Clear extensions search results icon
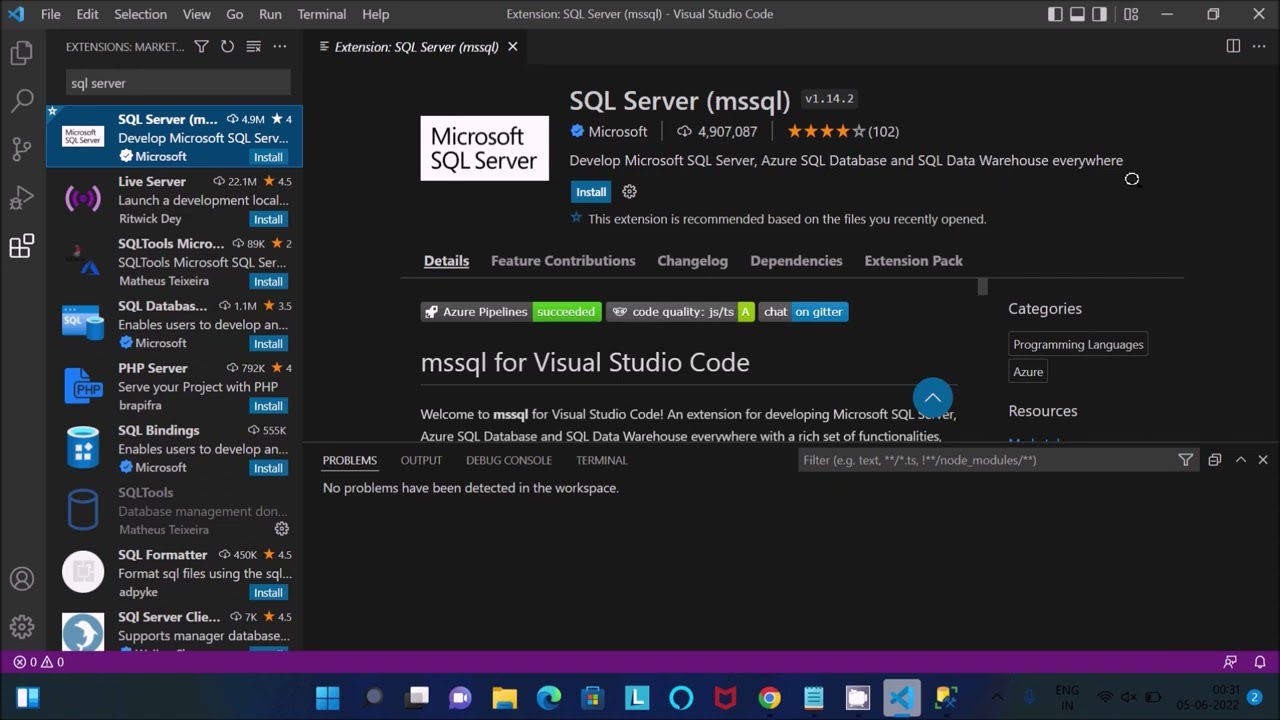 pos(253,47)
